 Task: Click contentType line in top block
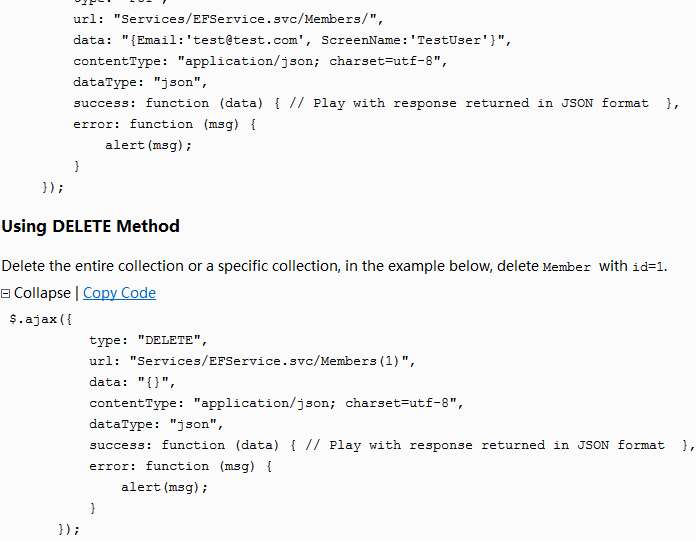click(259, 61)
